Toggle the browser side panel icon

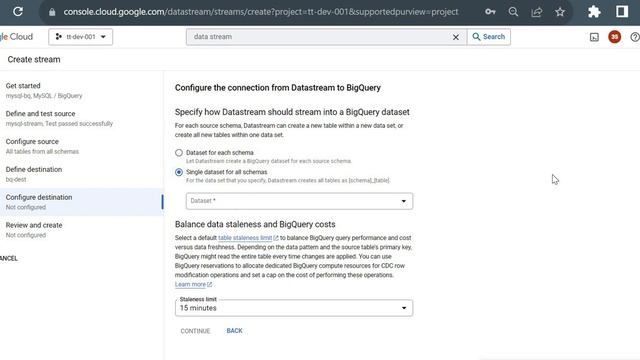622,11
